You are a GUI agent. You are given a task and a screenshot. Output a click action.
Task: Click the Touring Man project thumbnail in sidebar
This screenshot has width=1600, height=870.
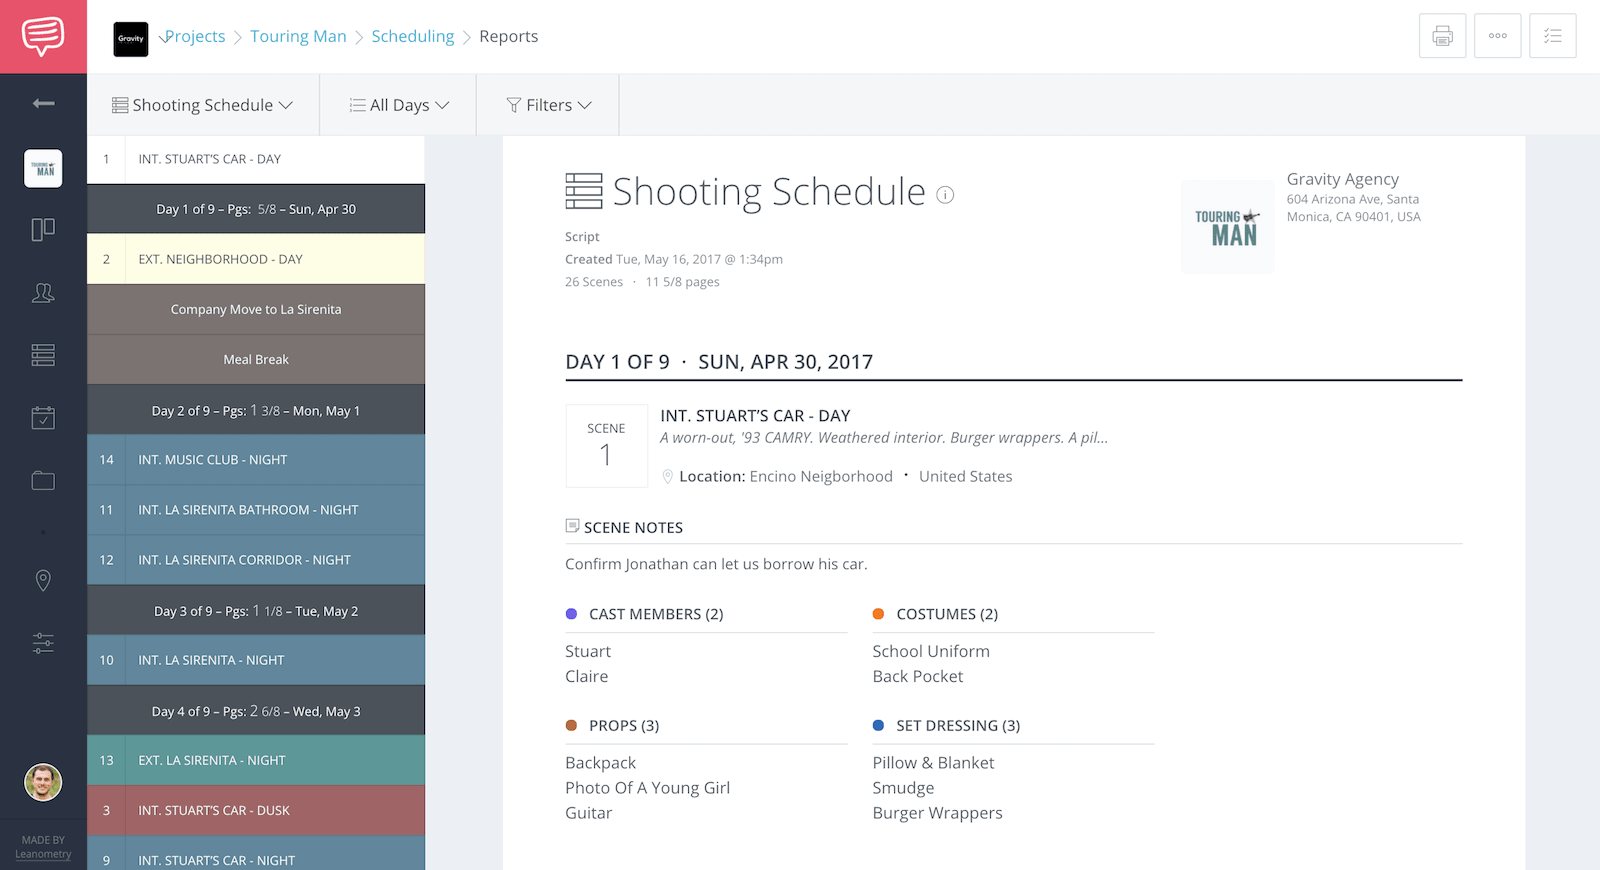[43, 169]
